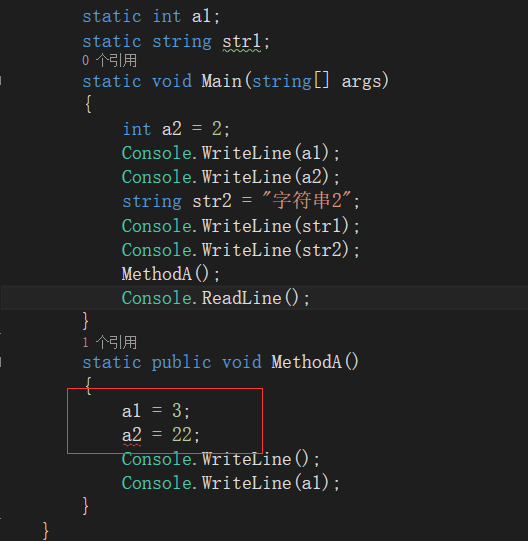Click closing brace of MethodA
Image resolution: width=528 pixels, height=541 pixels.
86,506
